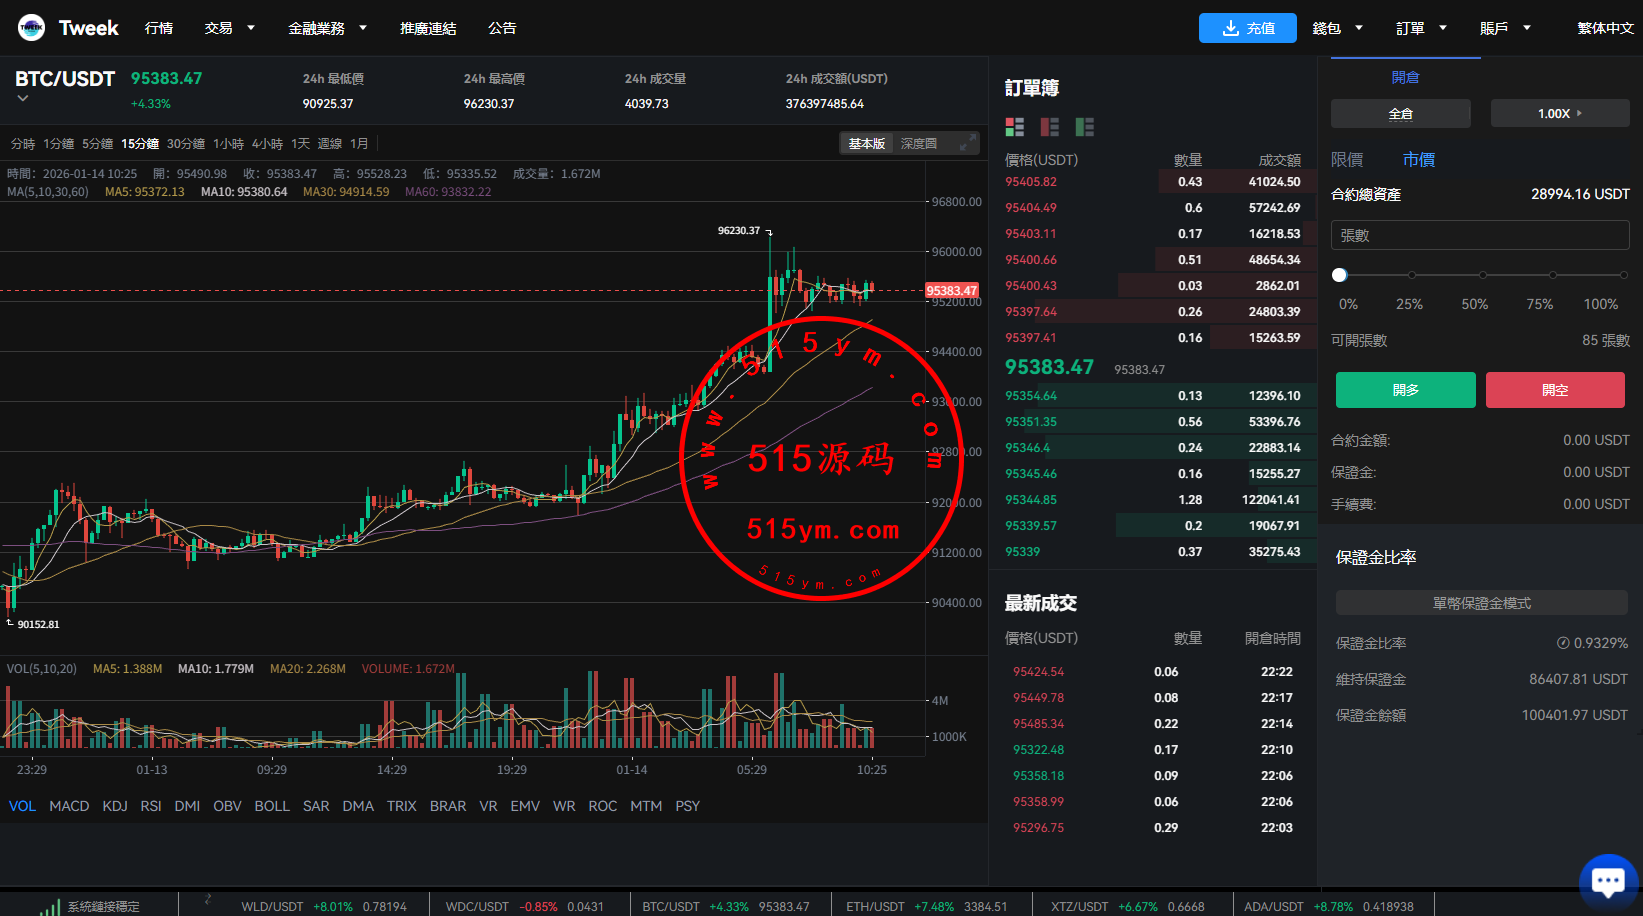The width and height of the screenshot is (1643, 916).
Task: Open the 錢包 wallet dropdown menu
Action: pos(1337,28)
